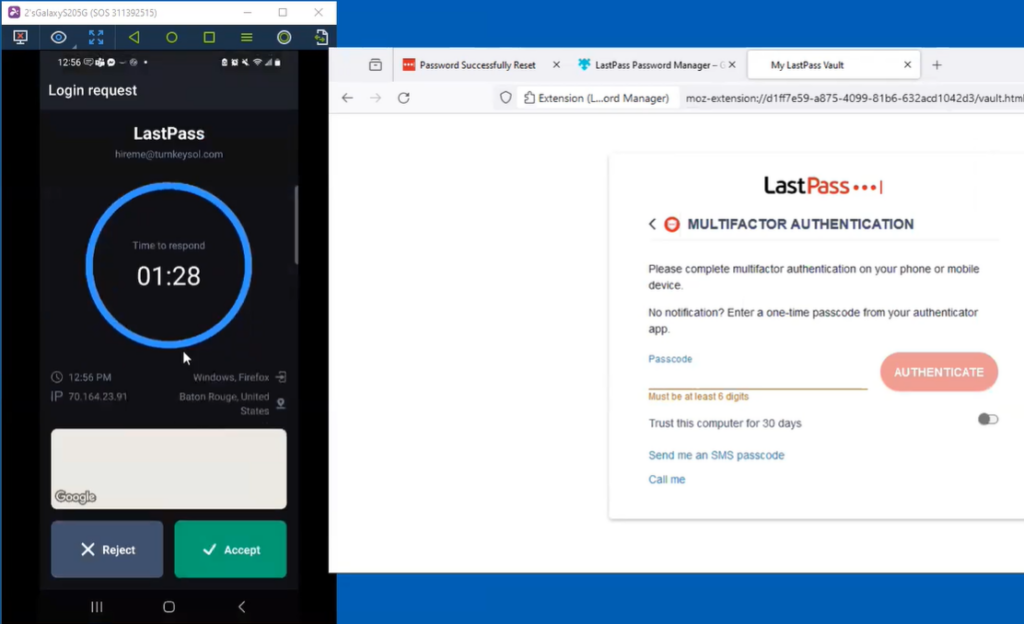Open the Call me link
The width and height of the screenshot is (1024, 624).
click(666, 479)
